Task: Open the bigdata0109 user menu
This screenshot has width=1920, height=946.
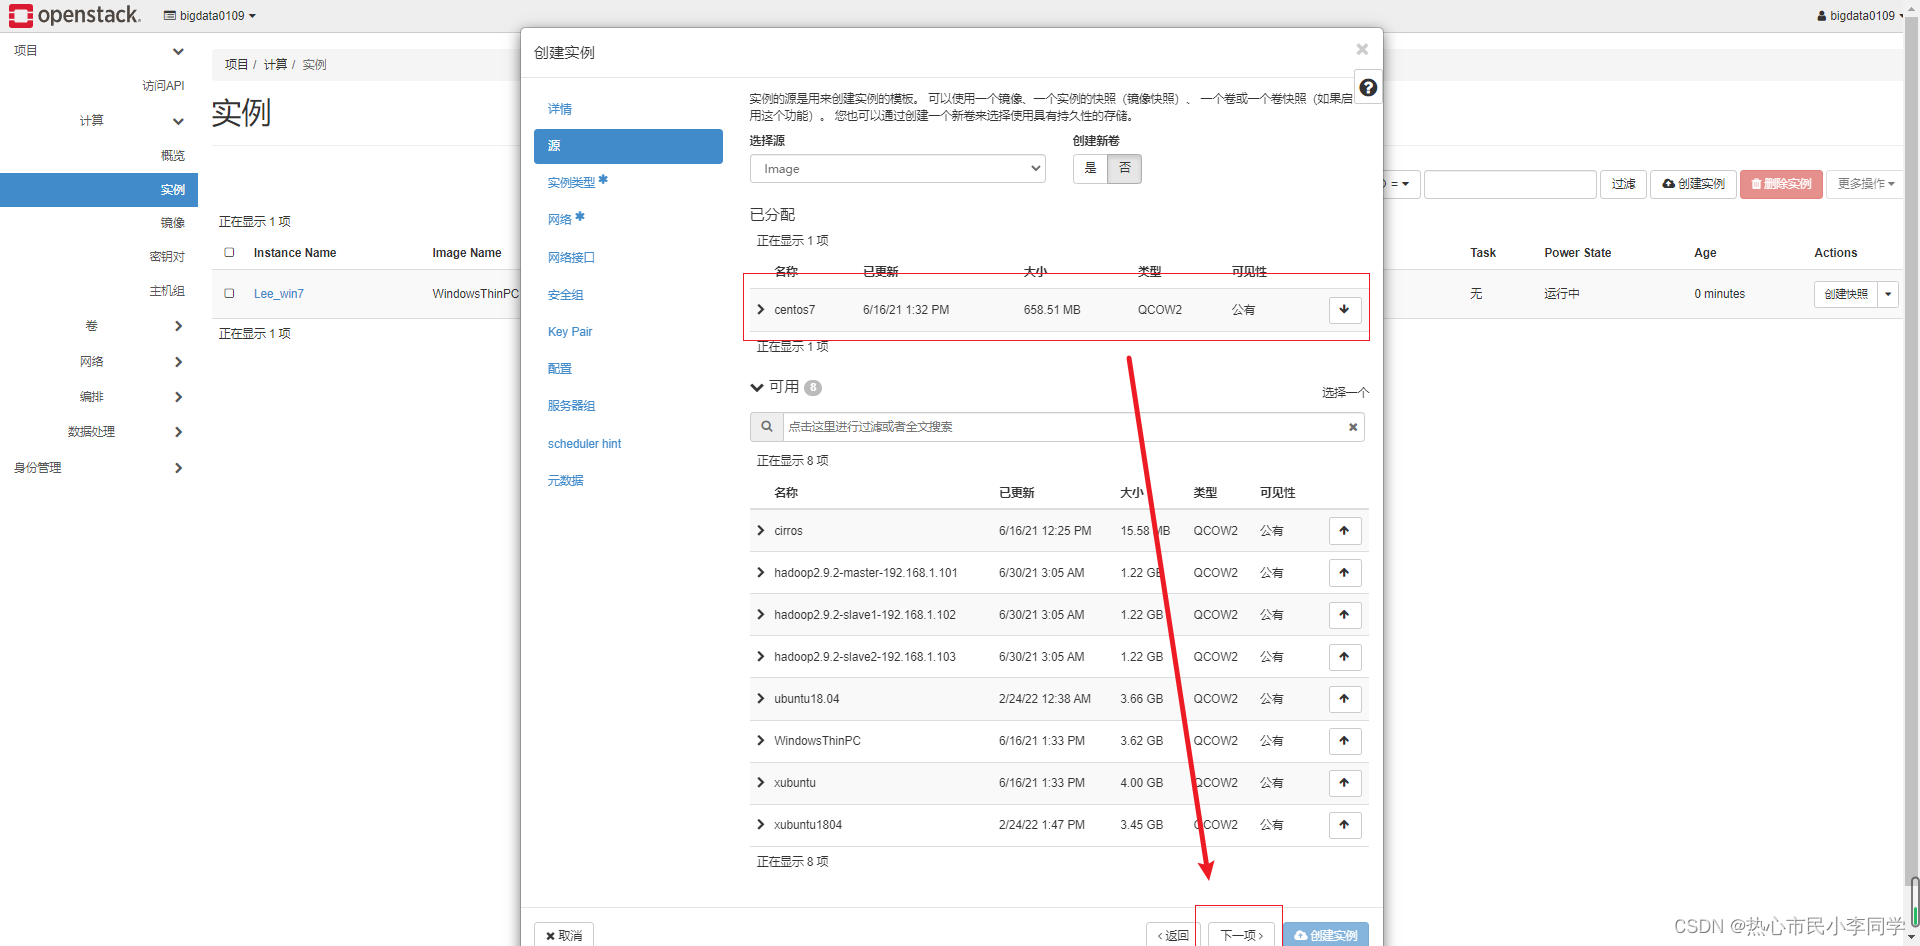Action: click(1860, 16)
